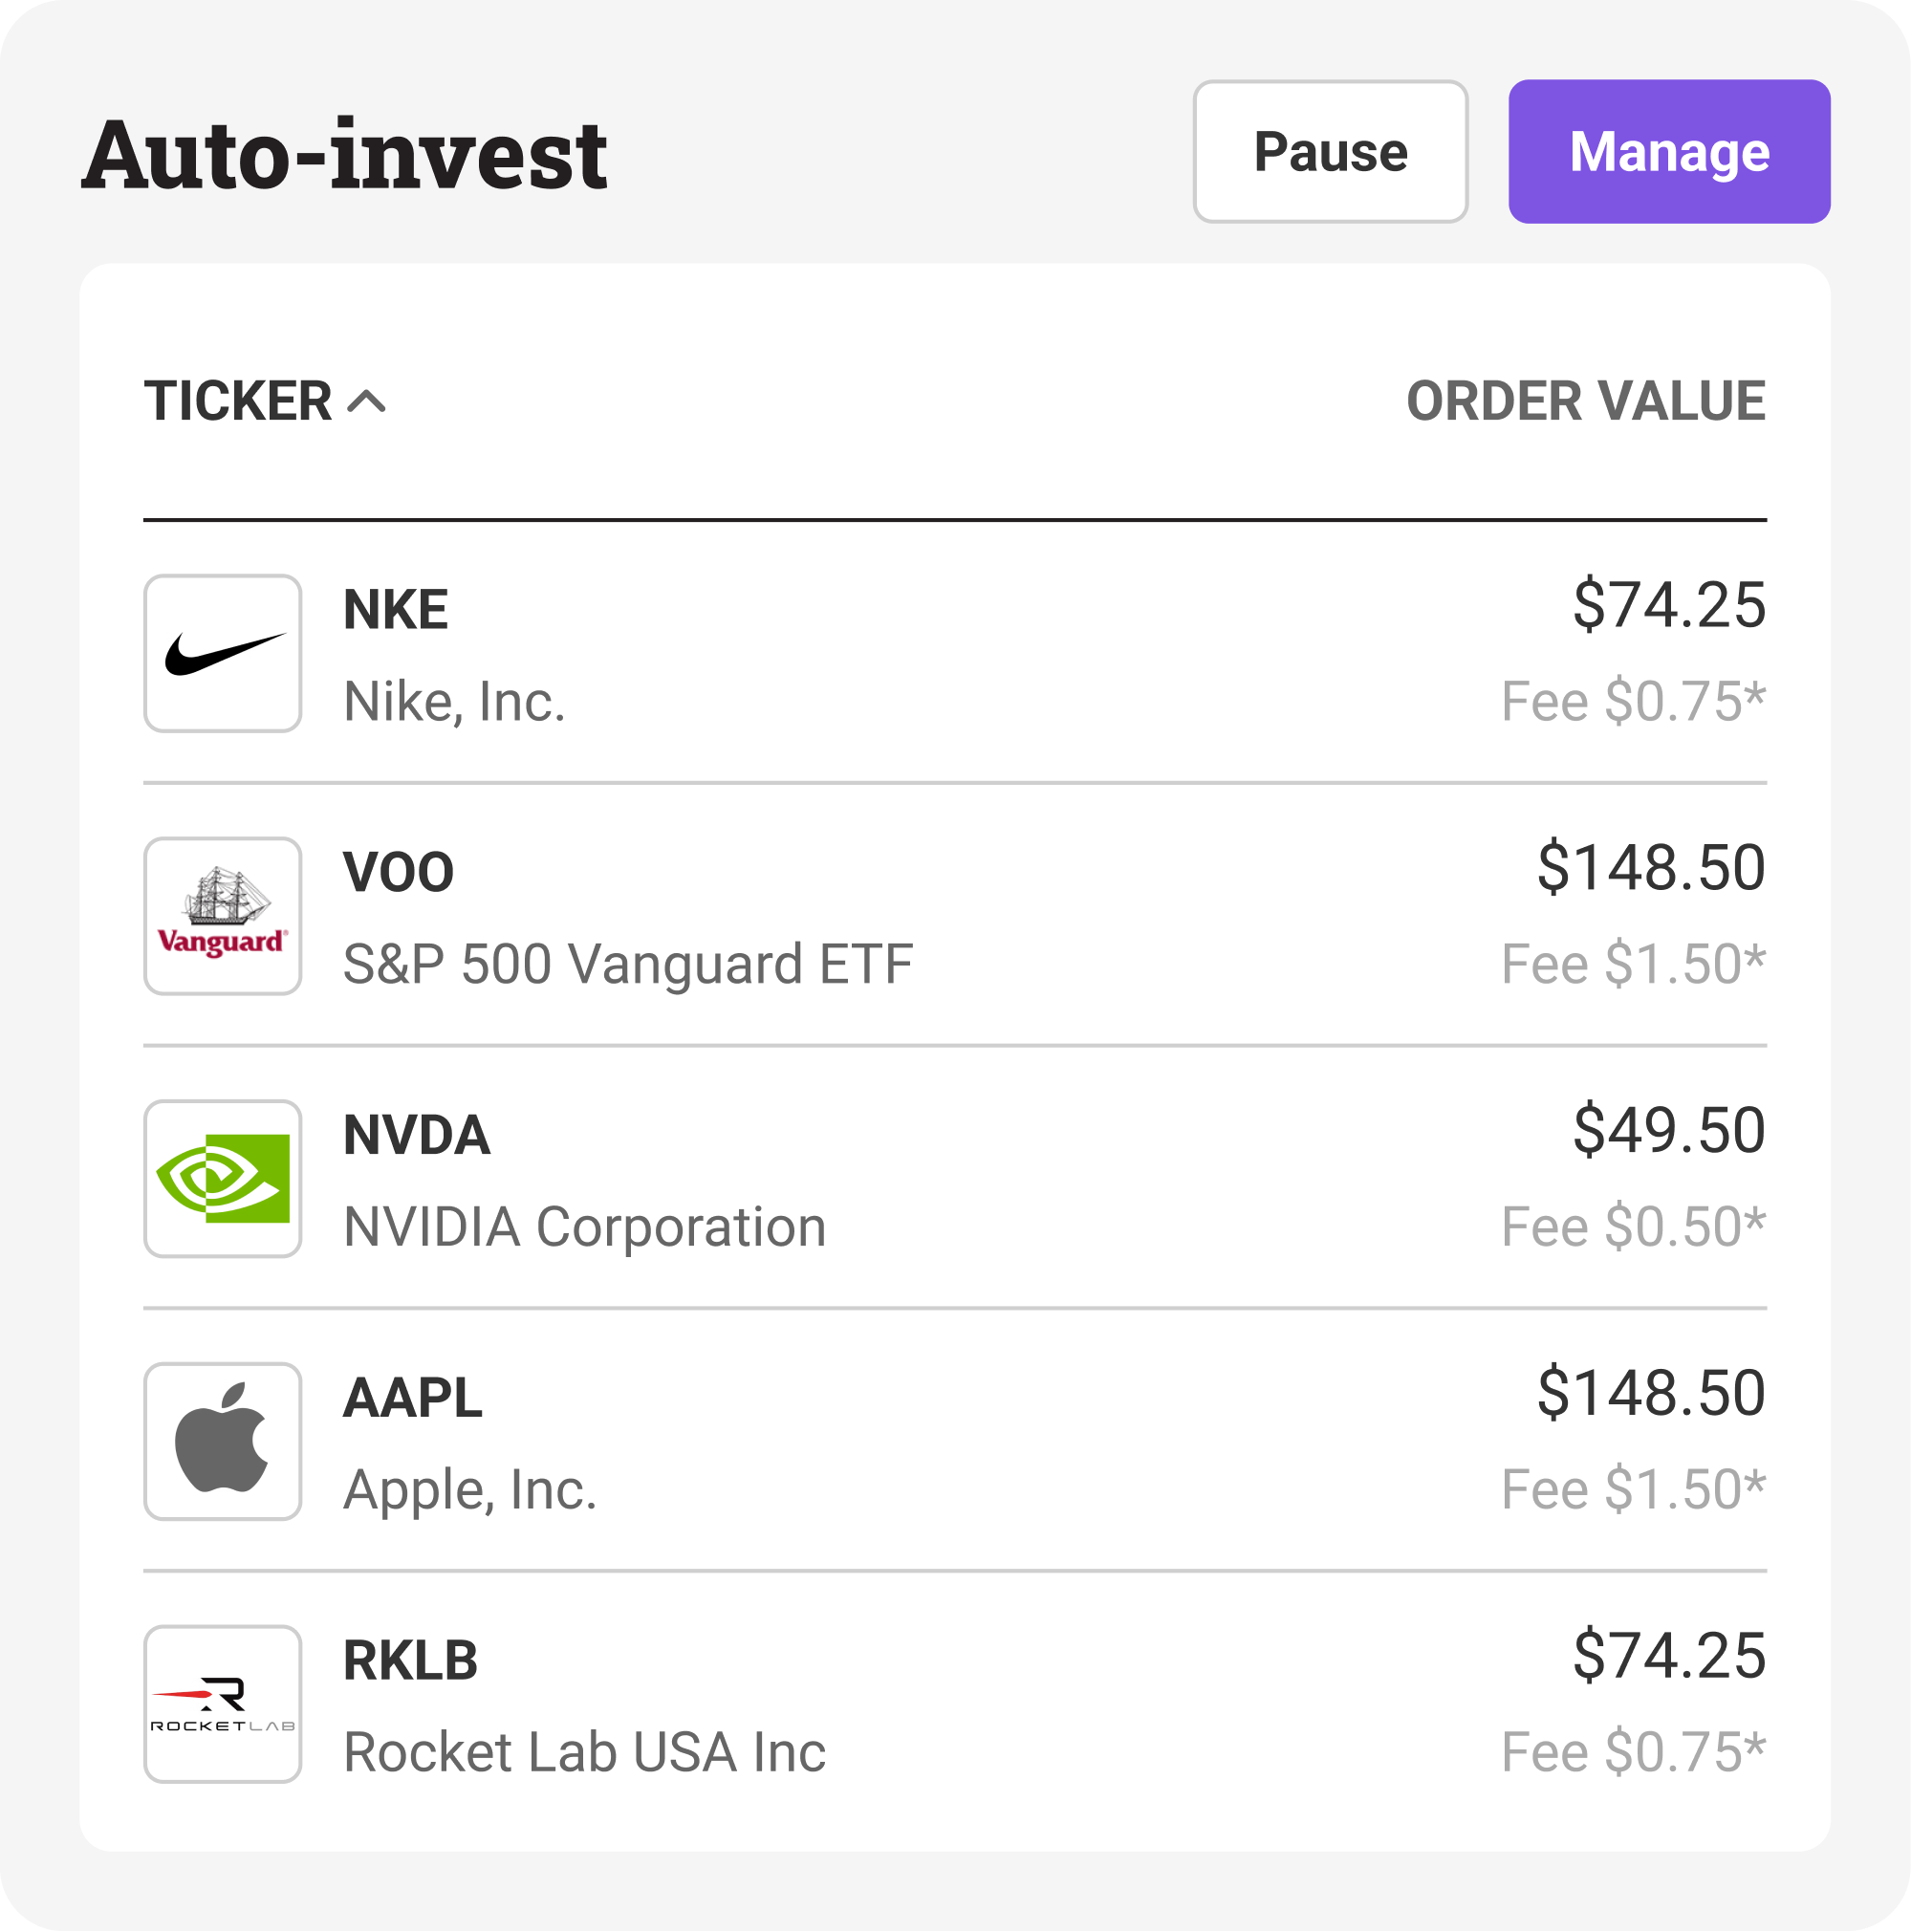
Task: Click the Nike swoosh logo icon
Action: point(223,654)
